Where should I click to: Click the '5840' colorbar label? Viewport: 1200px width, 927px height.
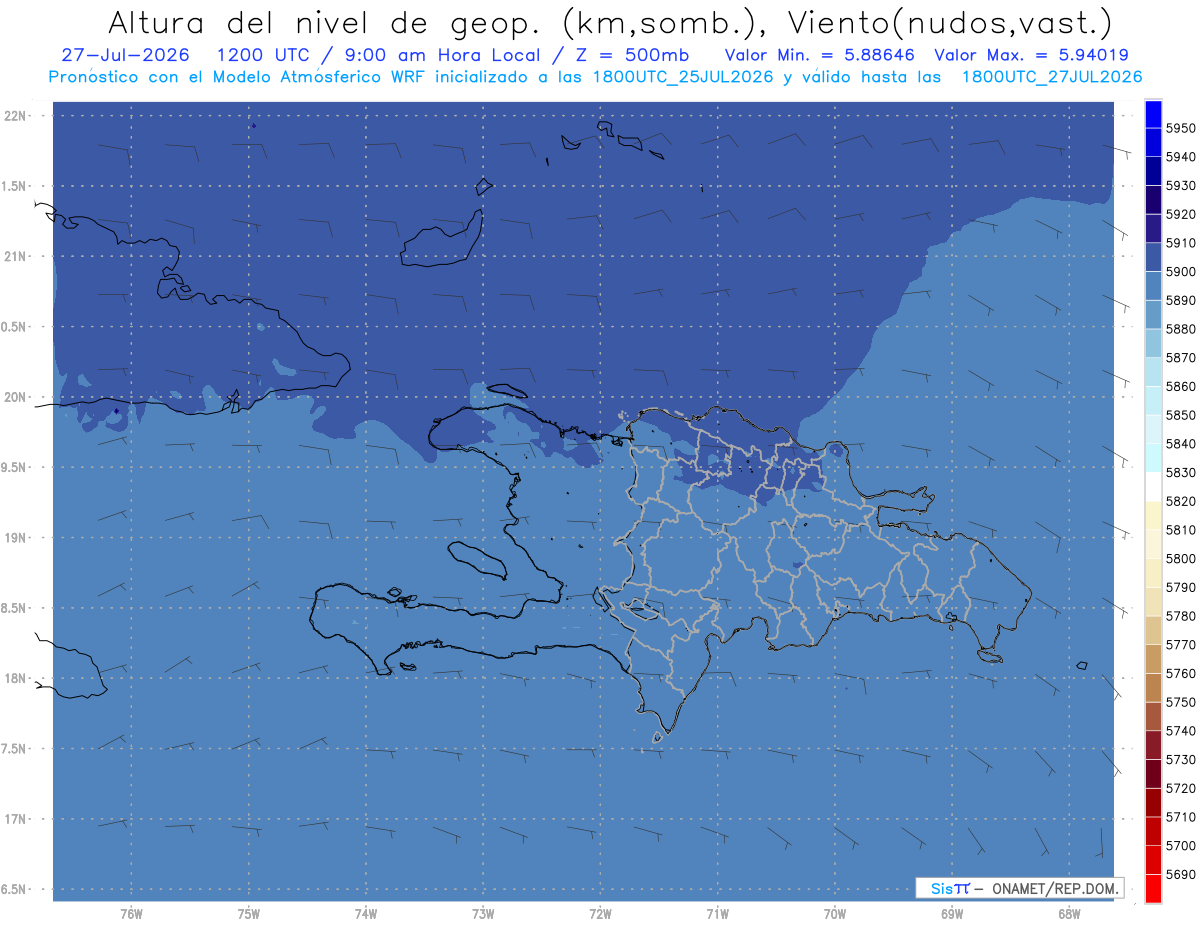(1181, 444)
